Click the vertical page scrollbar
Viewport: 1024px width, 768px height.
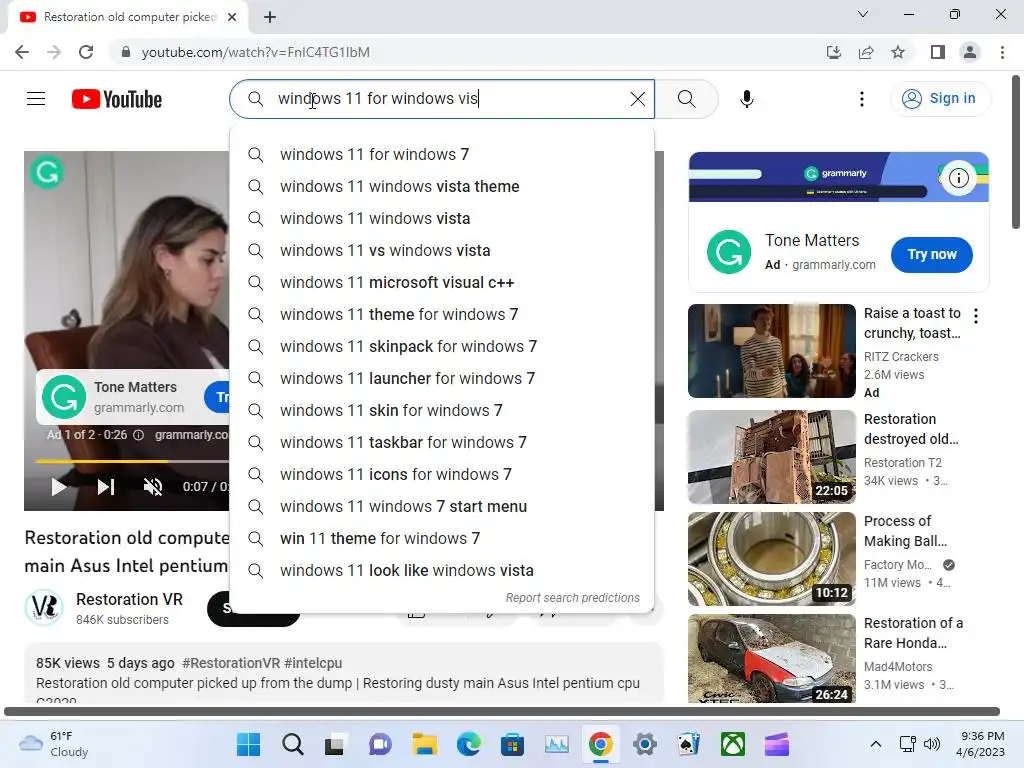point(1016,152)
